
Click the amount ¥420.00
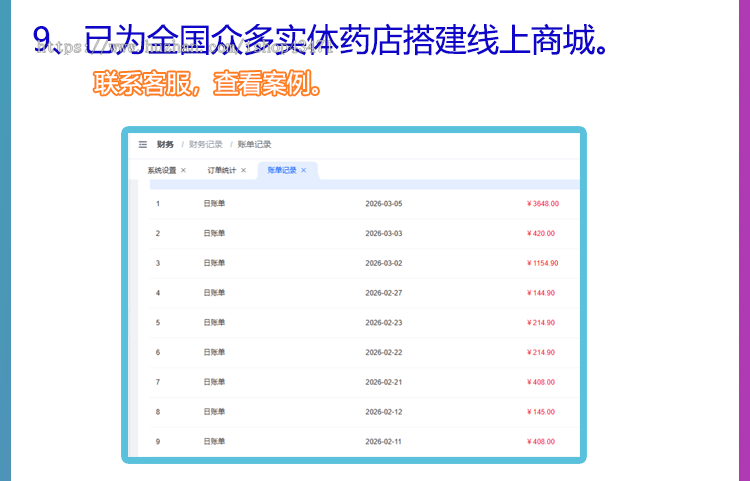pos(540,233)
